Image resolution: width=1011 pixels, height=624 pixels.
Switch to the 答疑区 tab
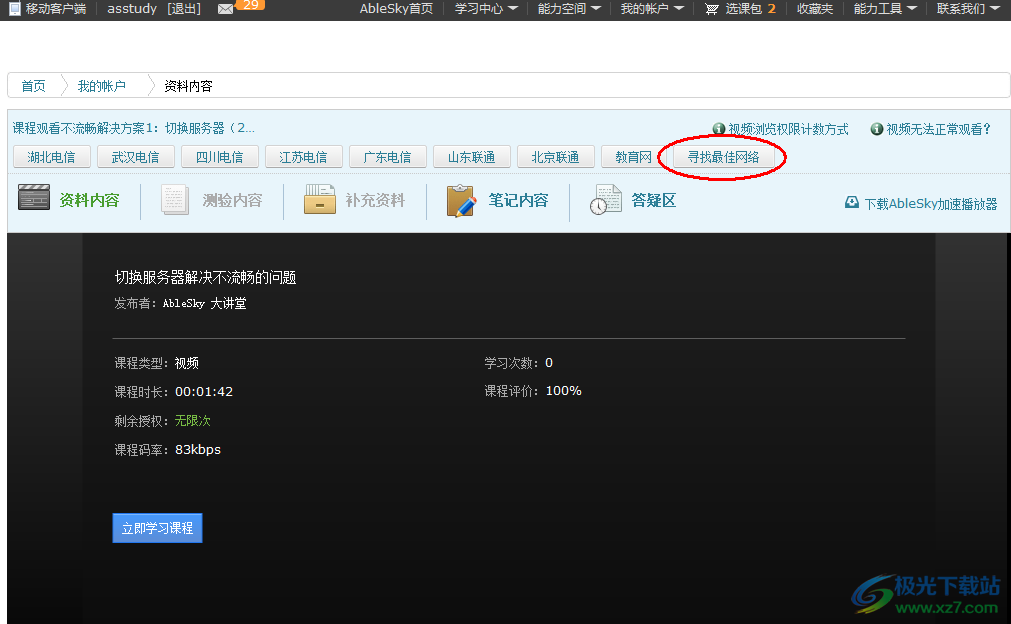coord(653,200)
